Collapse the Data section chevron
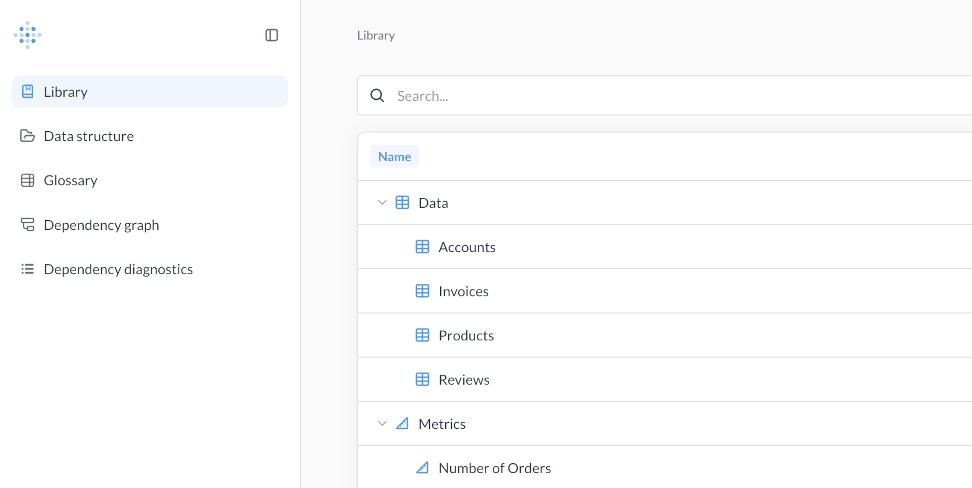This screenshot has height=488, width=972. 382,203
